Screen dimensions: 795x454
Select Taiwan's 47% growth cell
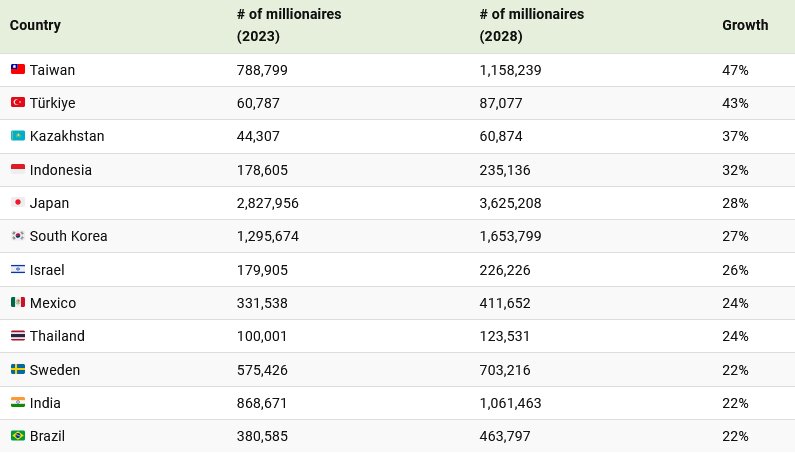click(735, 70)
